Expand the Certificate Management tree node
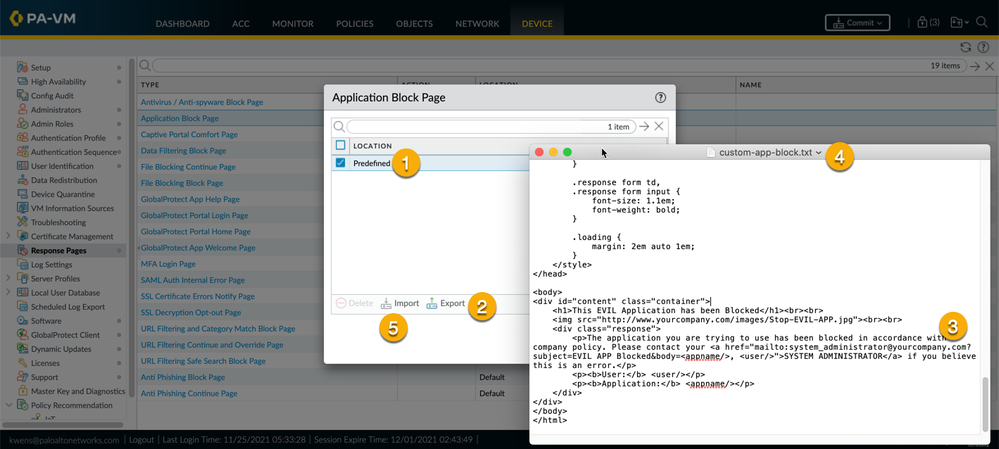This screenshot has height=449, width=999. [x=9, y=237]
